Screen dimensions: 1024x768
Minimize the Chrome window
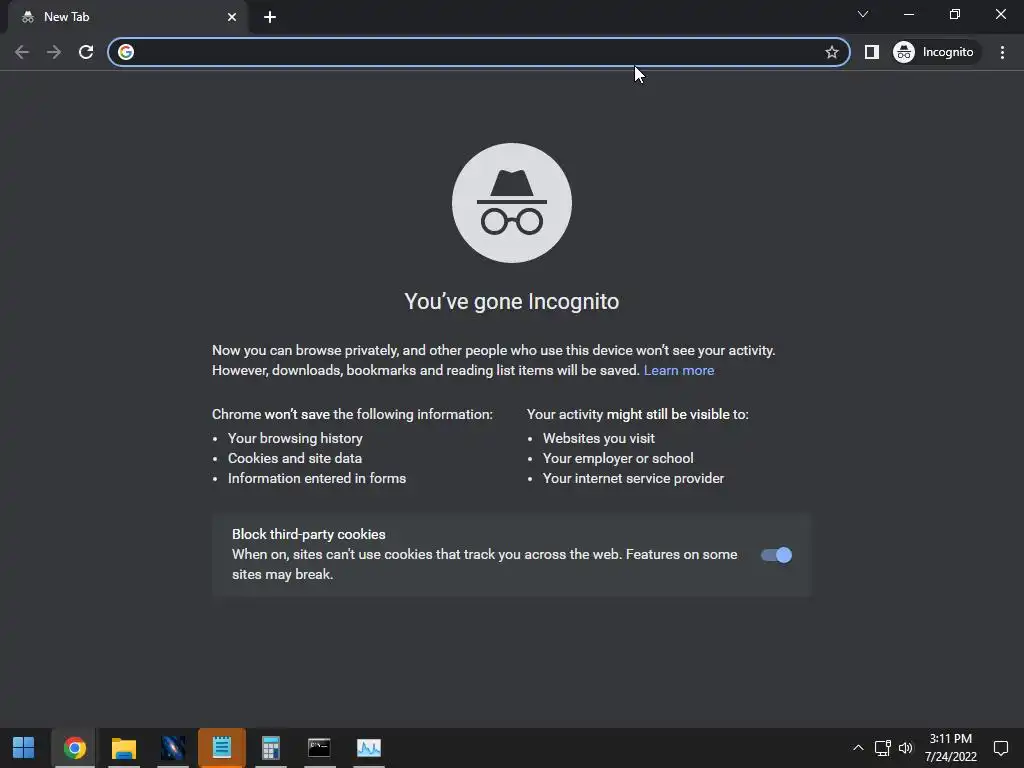[908, 14]
